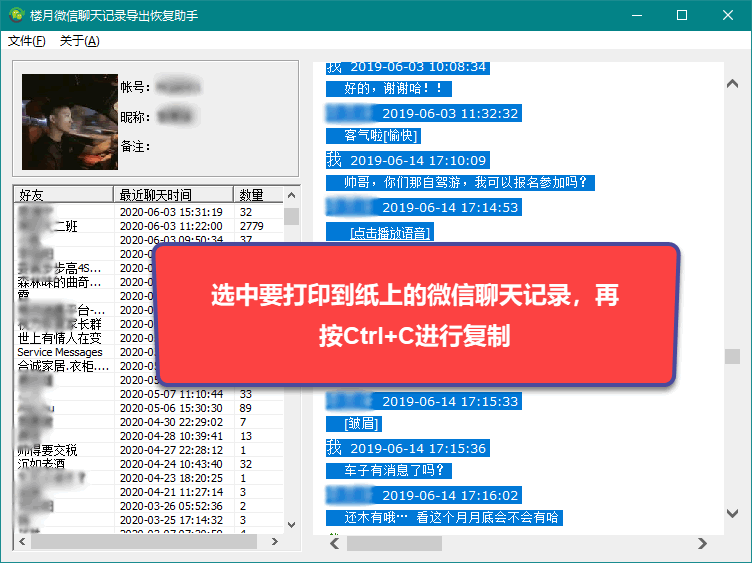Screen dimensions: 752x563
Task: Click friend list vertical scrollbar thumb
Action: [291, 216]
